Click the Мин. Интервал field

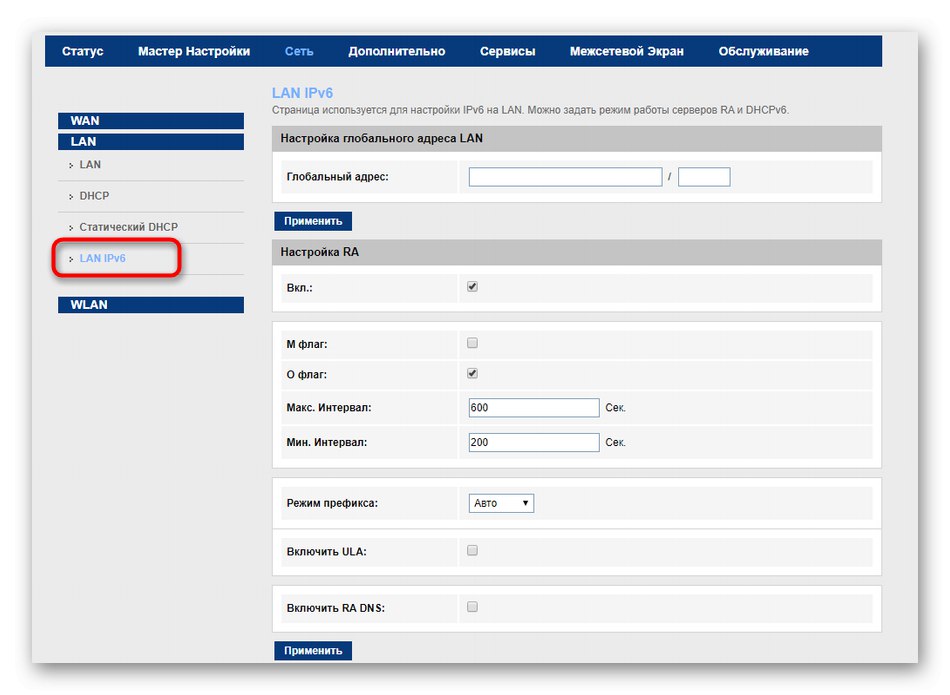tap(534, 442)
